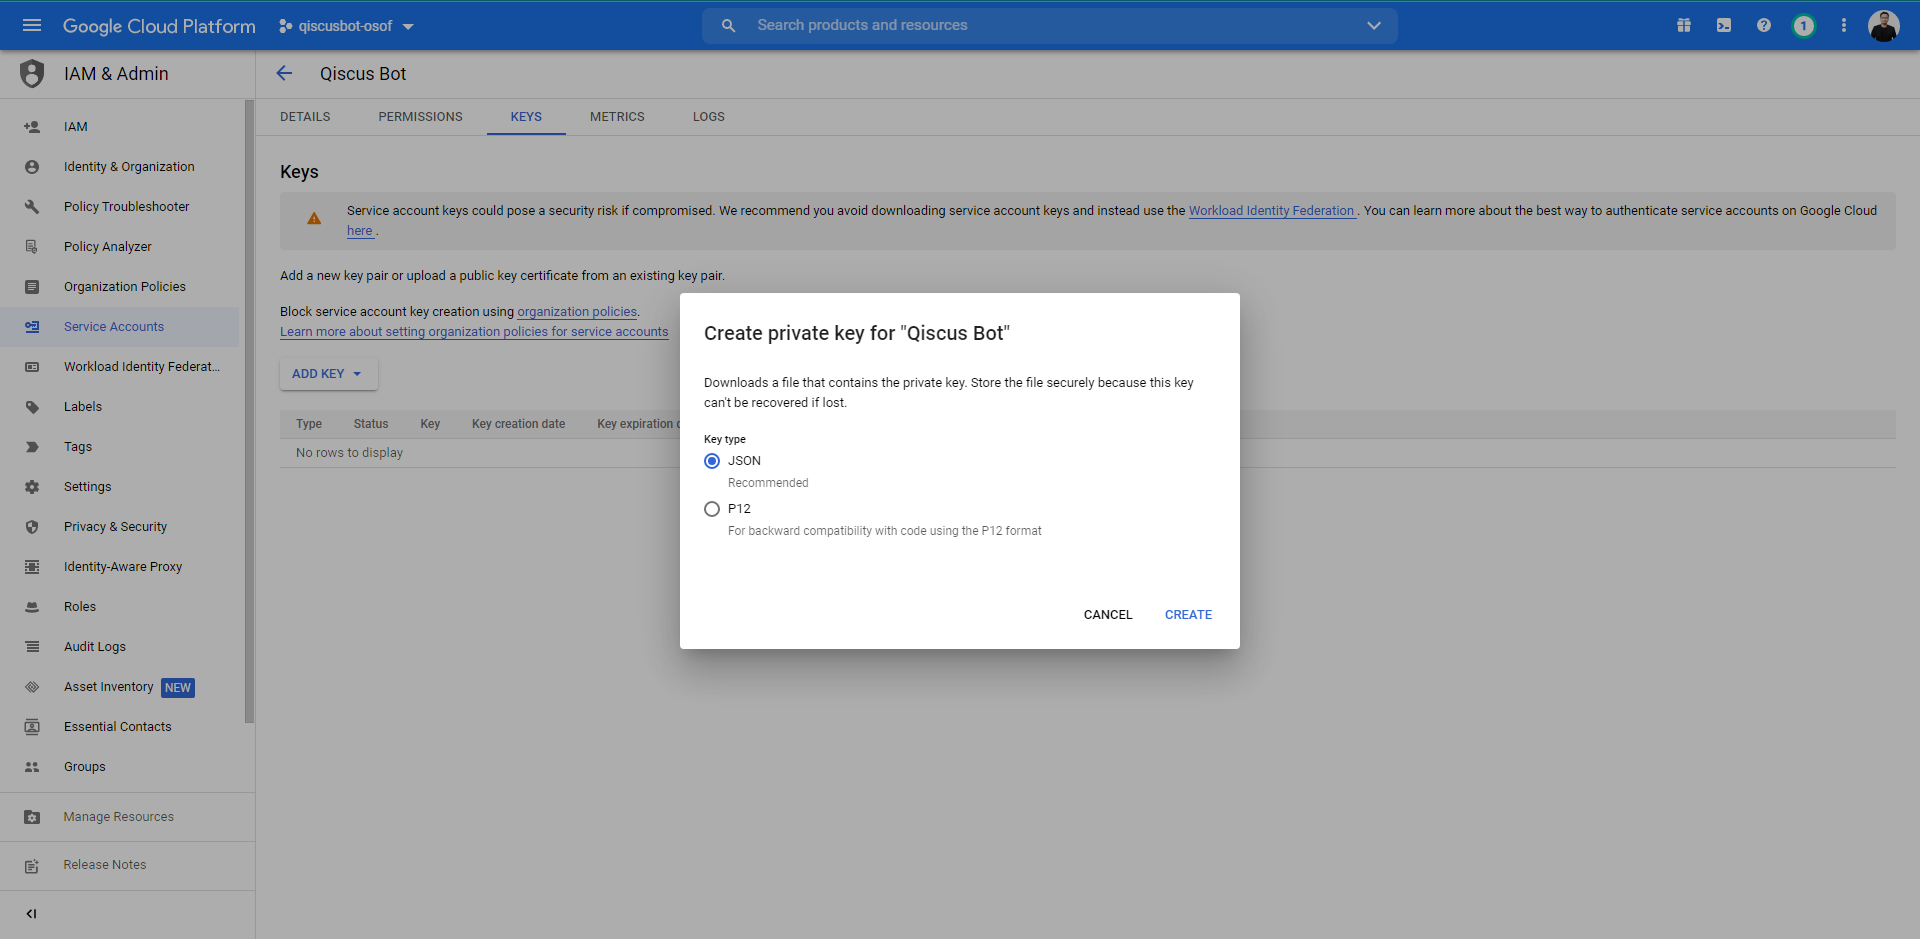
Task: Click the Workload Identity Federation link
Action: 1271,211
